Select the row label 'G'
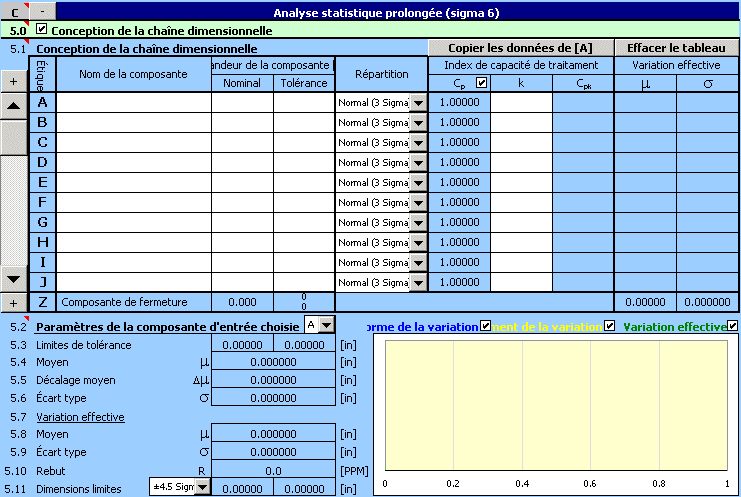This screenshot has height=497, width=741. click(x=43, y=223)
